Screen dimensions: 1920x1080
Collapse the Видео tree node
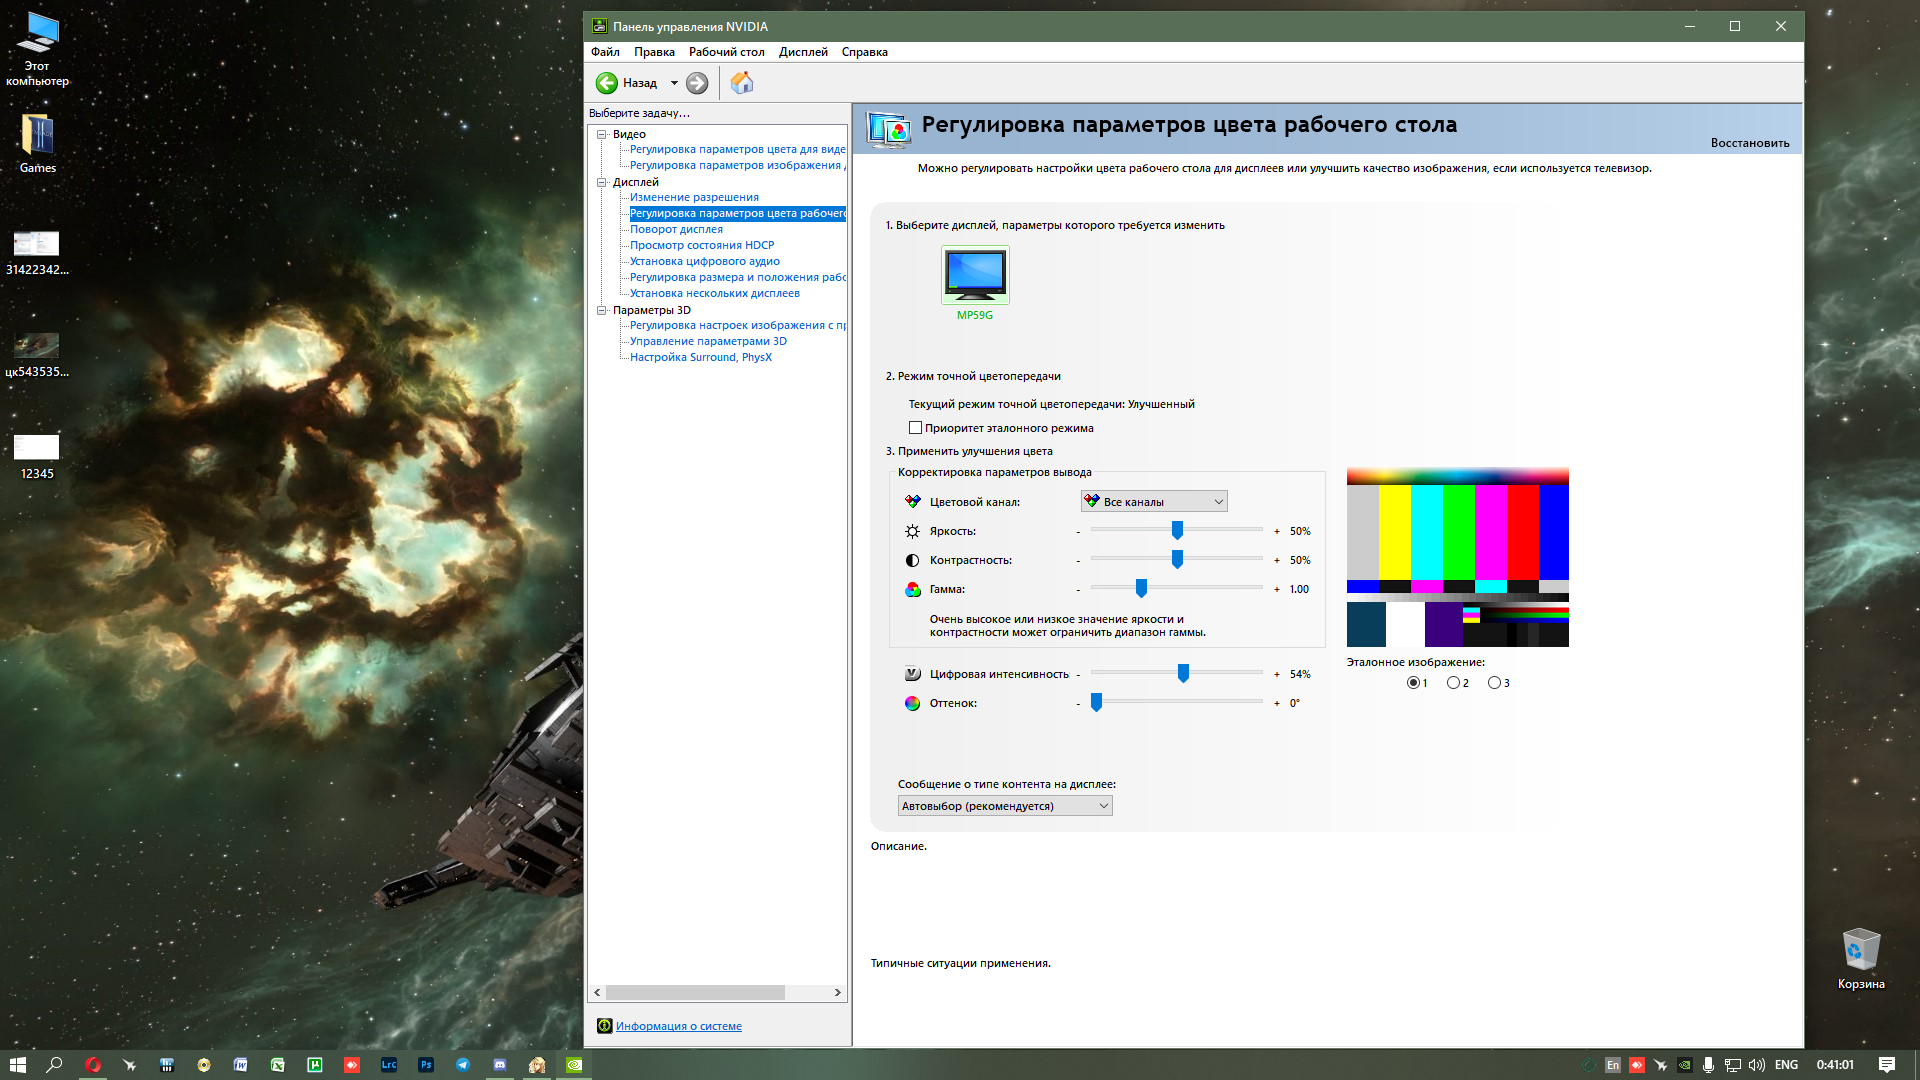(x=602, y=134)
